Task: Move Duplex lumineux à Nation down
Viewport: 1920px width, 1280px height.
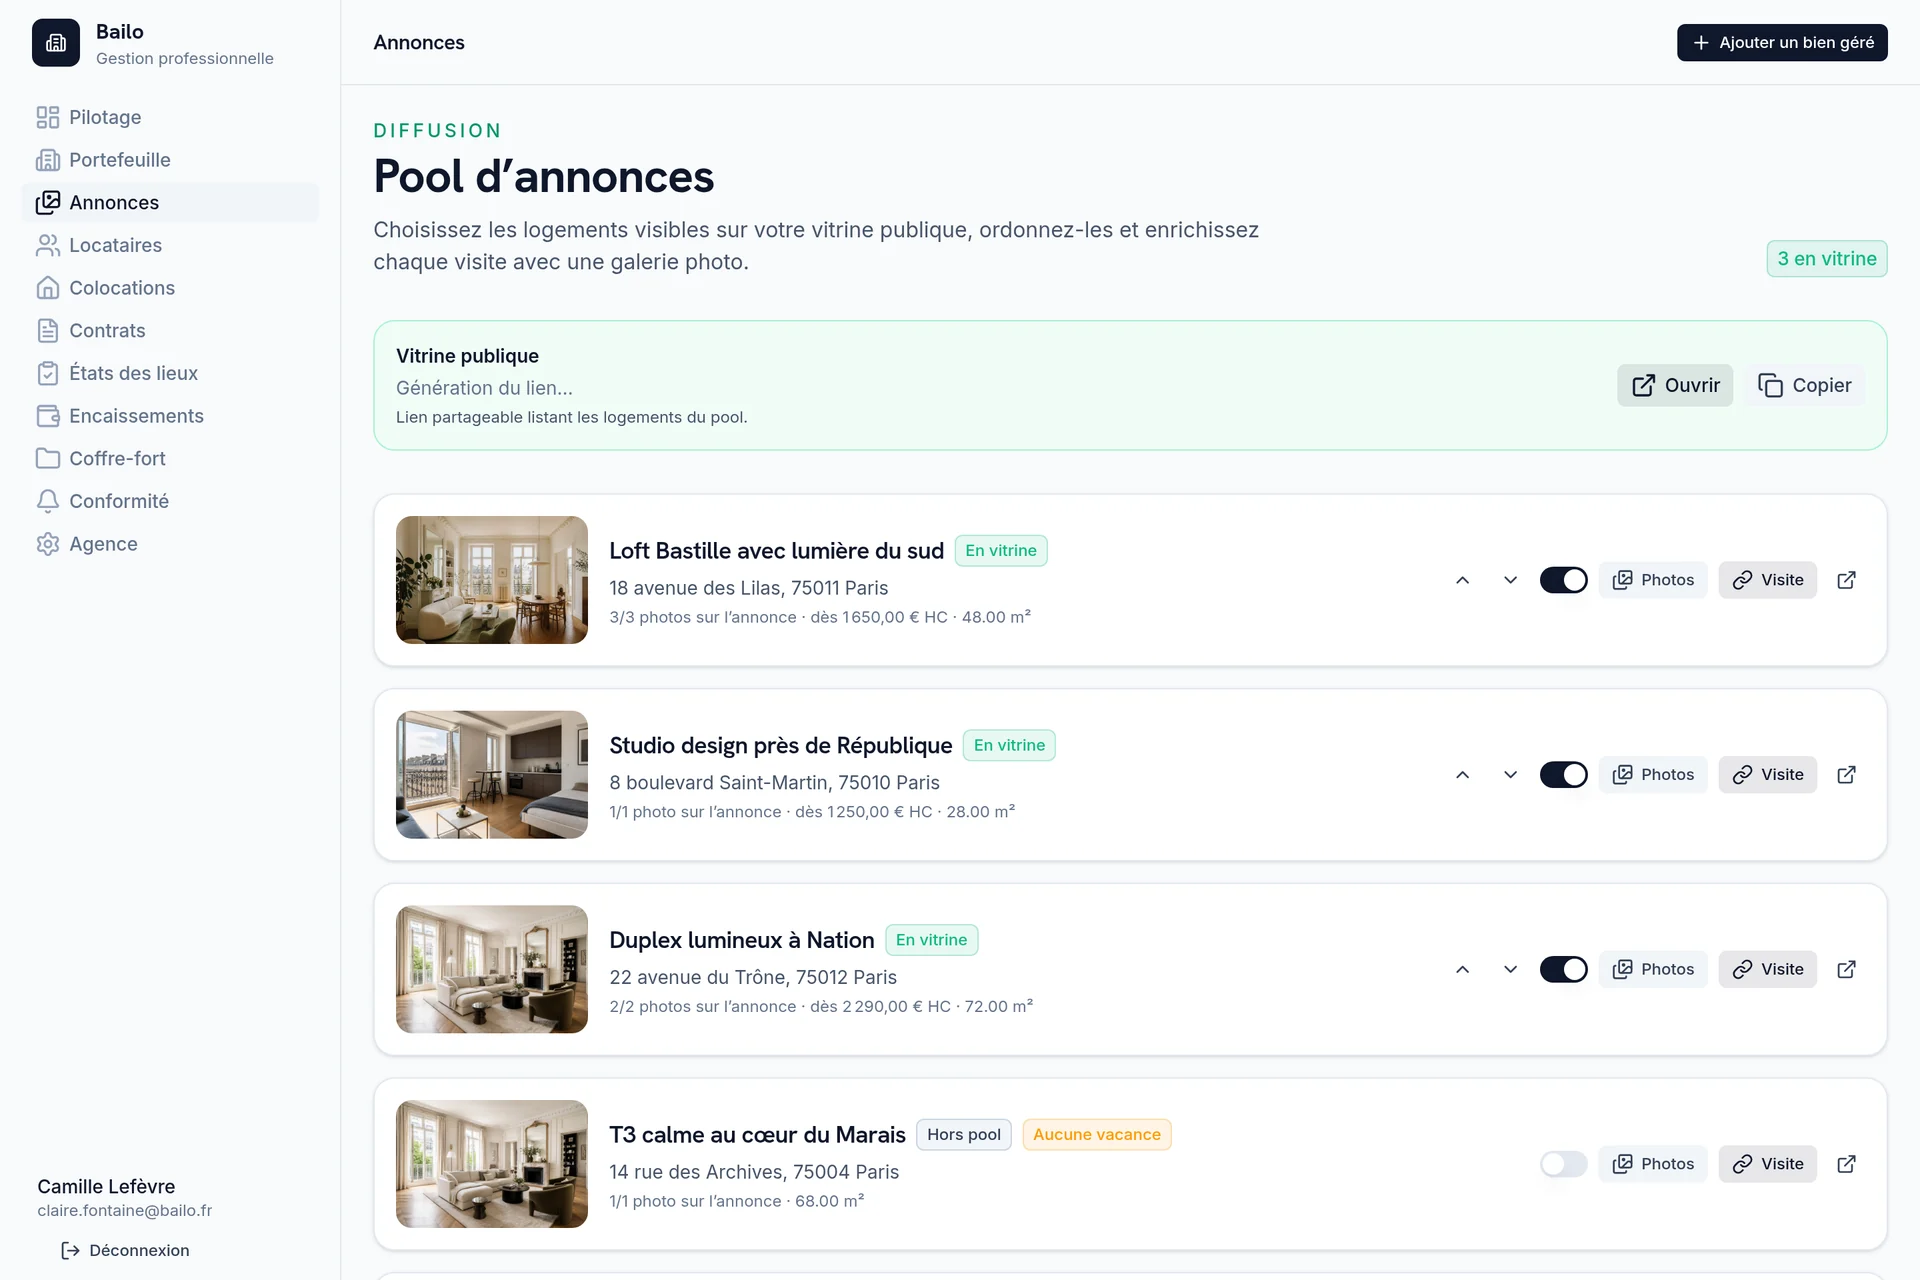Action: (x=1511, y=969)
